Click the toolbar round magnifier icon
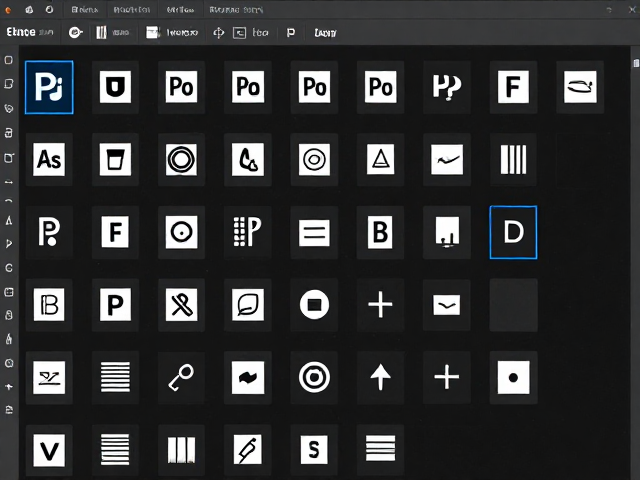 [76, 33]
